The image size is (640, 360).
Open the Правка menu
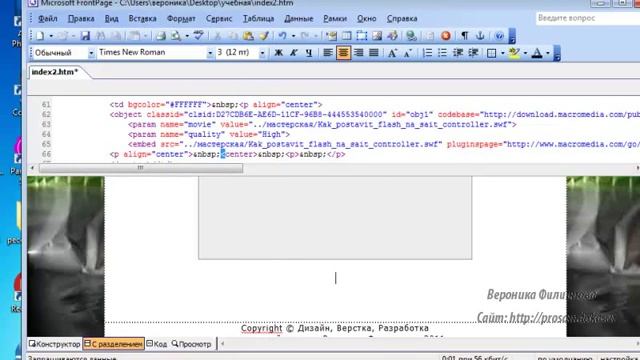81,19
